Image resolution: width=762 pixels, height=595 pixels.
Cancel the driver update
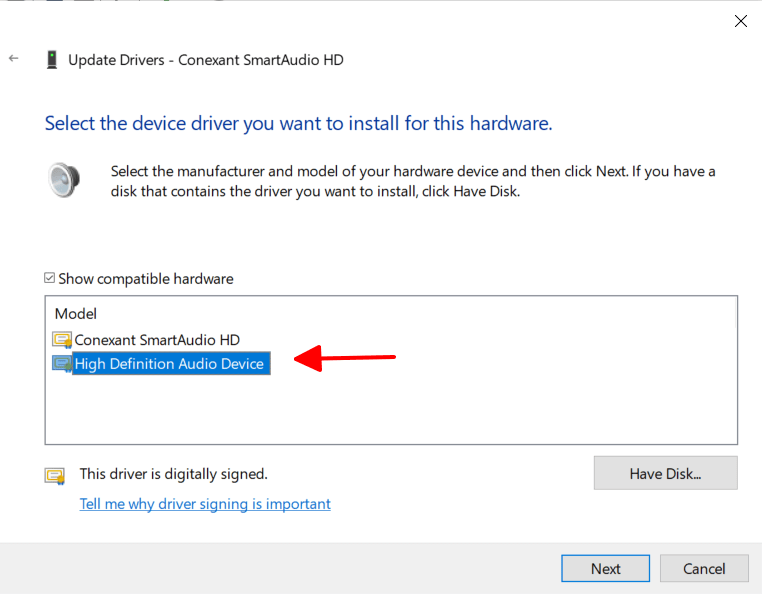[704, 568]
